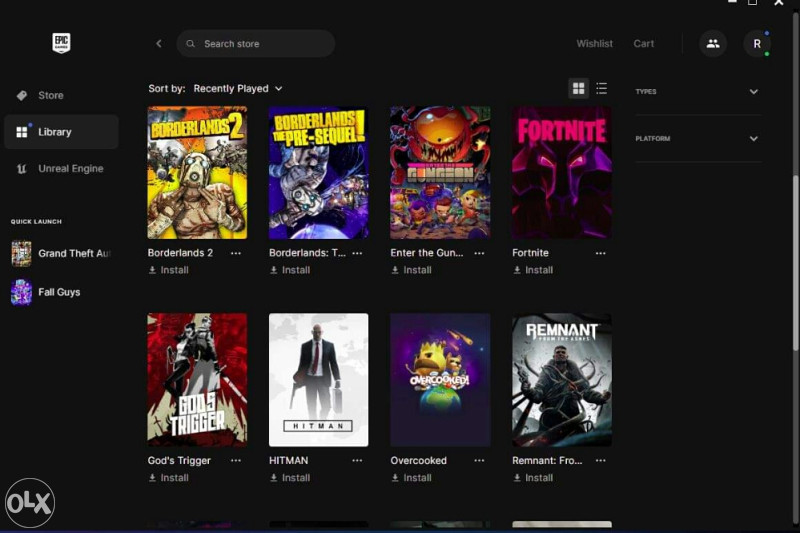This screenshot has height=533, width=800.
Task: Open the Friends list icon
Action: (x=712, y=44)
